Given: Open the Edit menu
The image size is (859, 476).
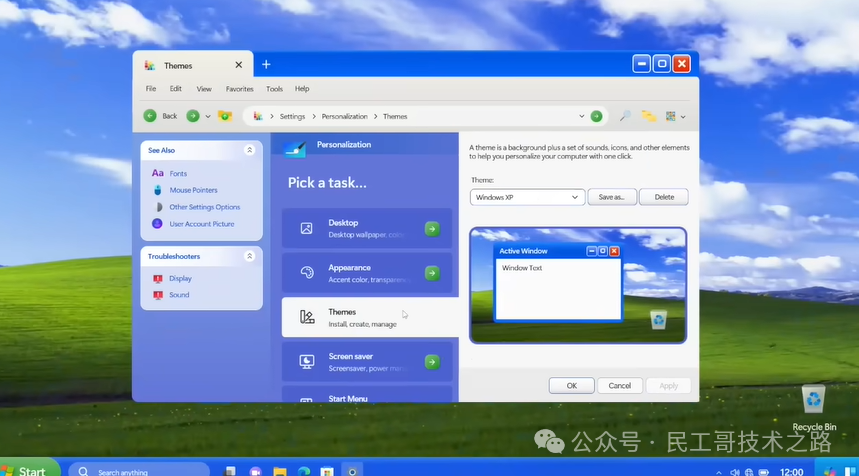Looking at the screenshot, I should (175, 89).
